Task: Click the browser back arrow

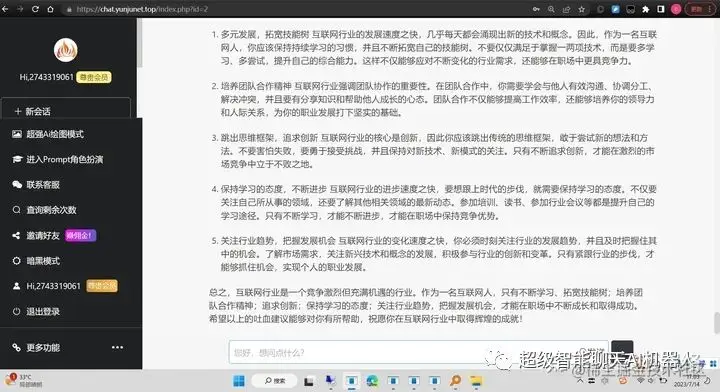Action: [5, 9]
